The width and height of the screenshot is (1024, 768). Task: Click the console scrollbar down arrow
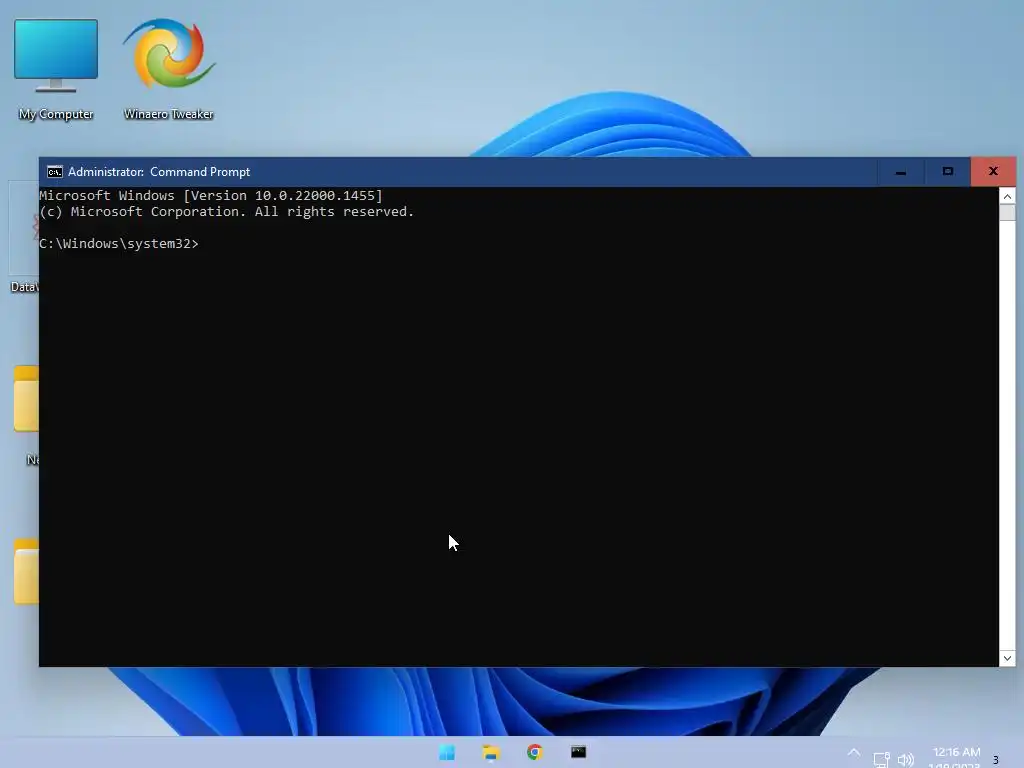(x=1007, y=658)
